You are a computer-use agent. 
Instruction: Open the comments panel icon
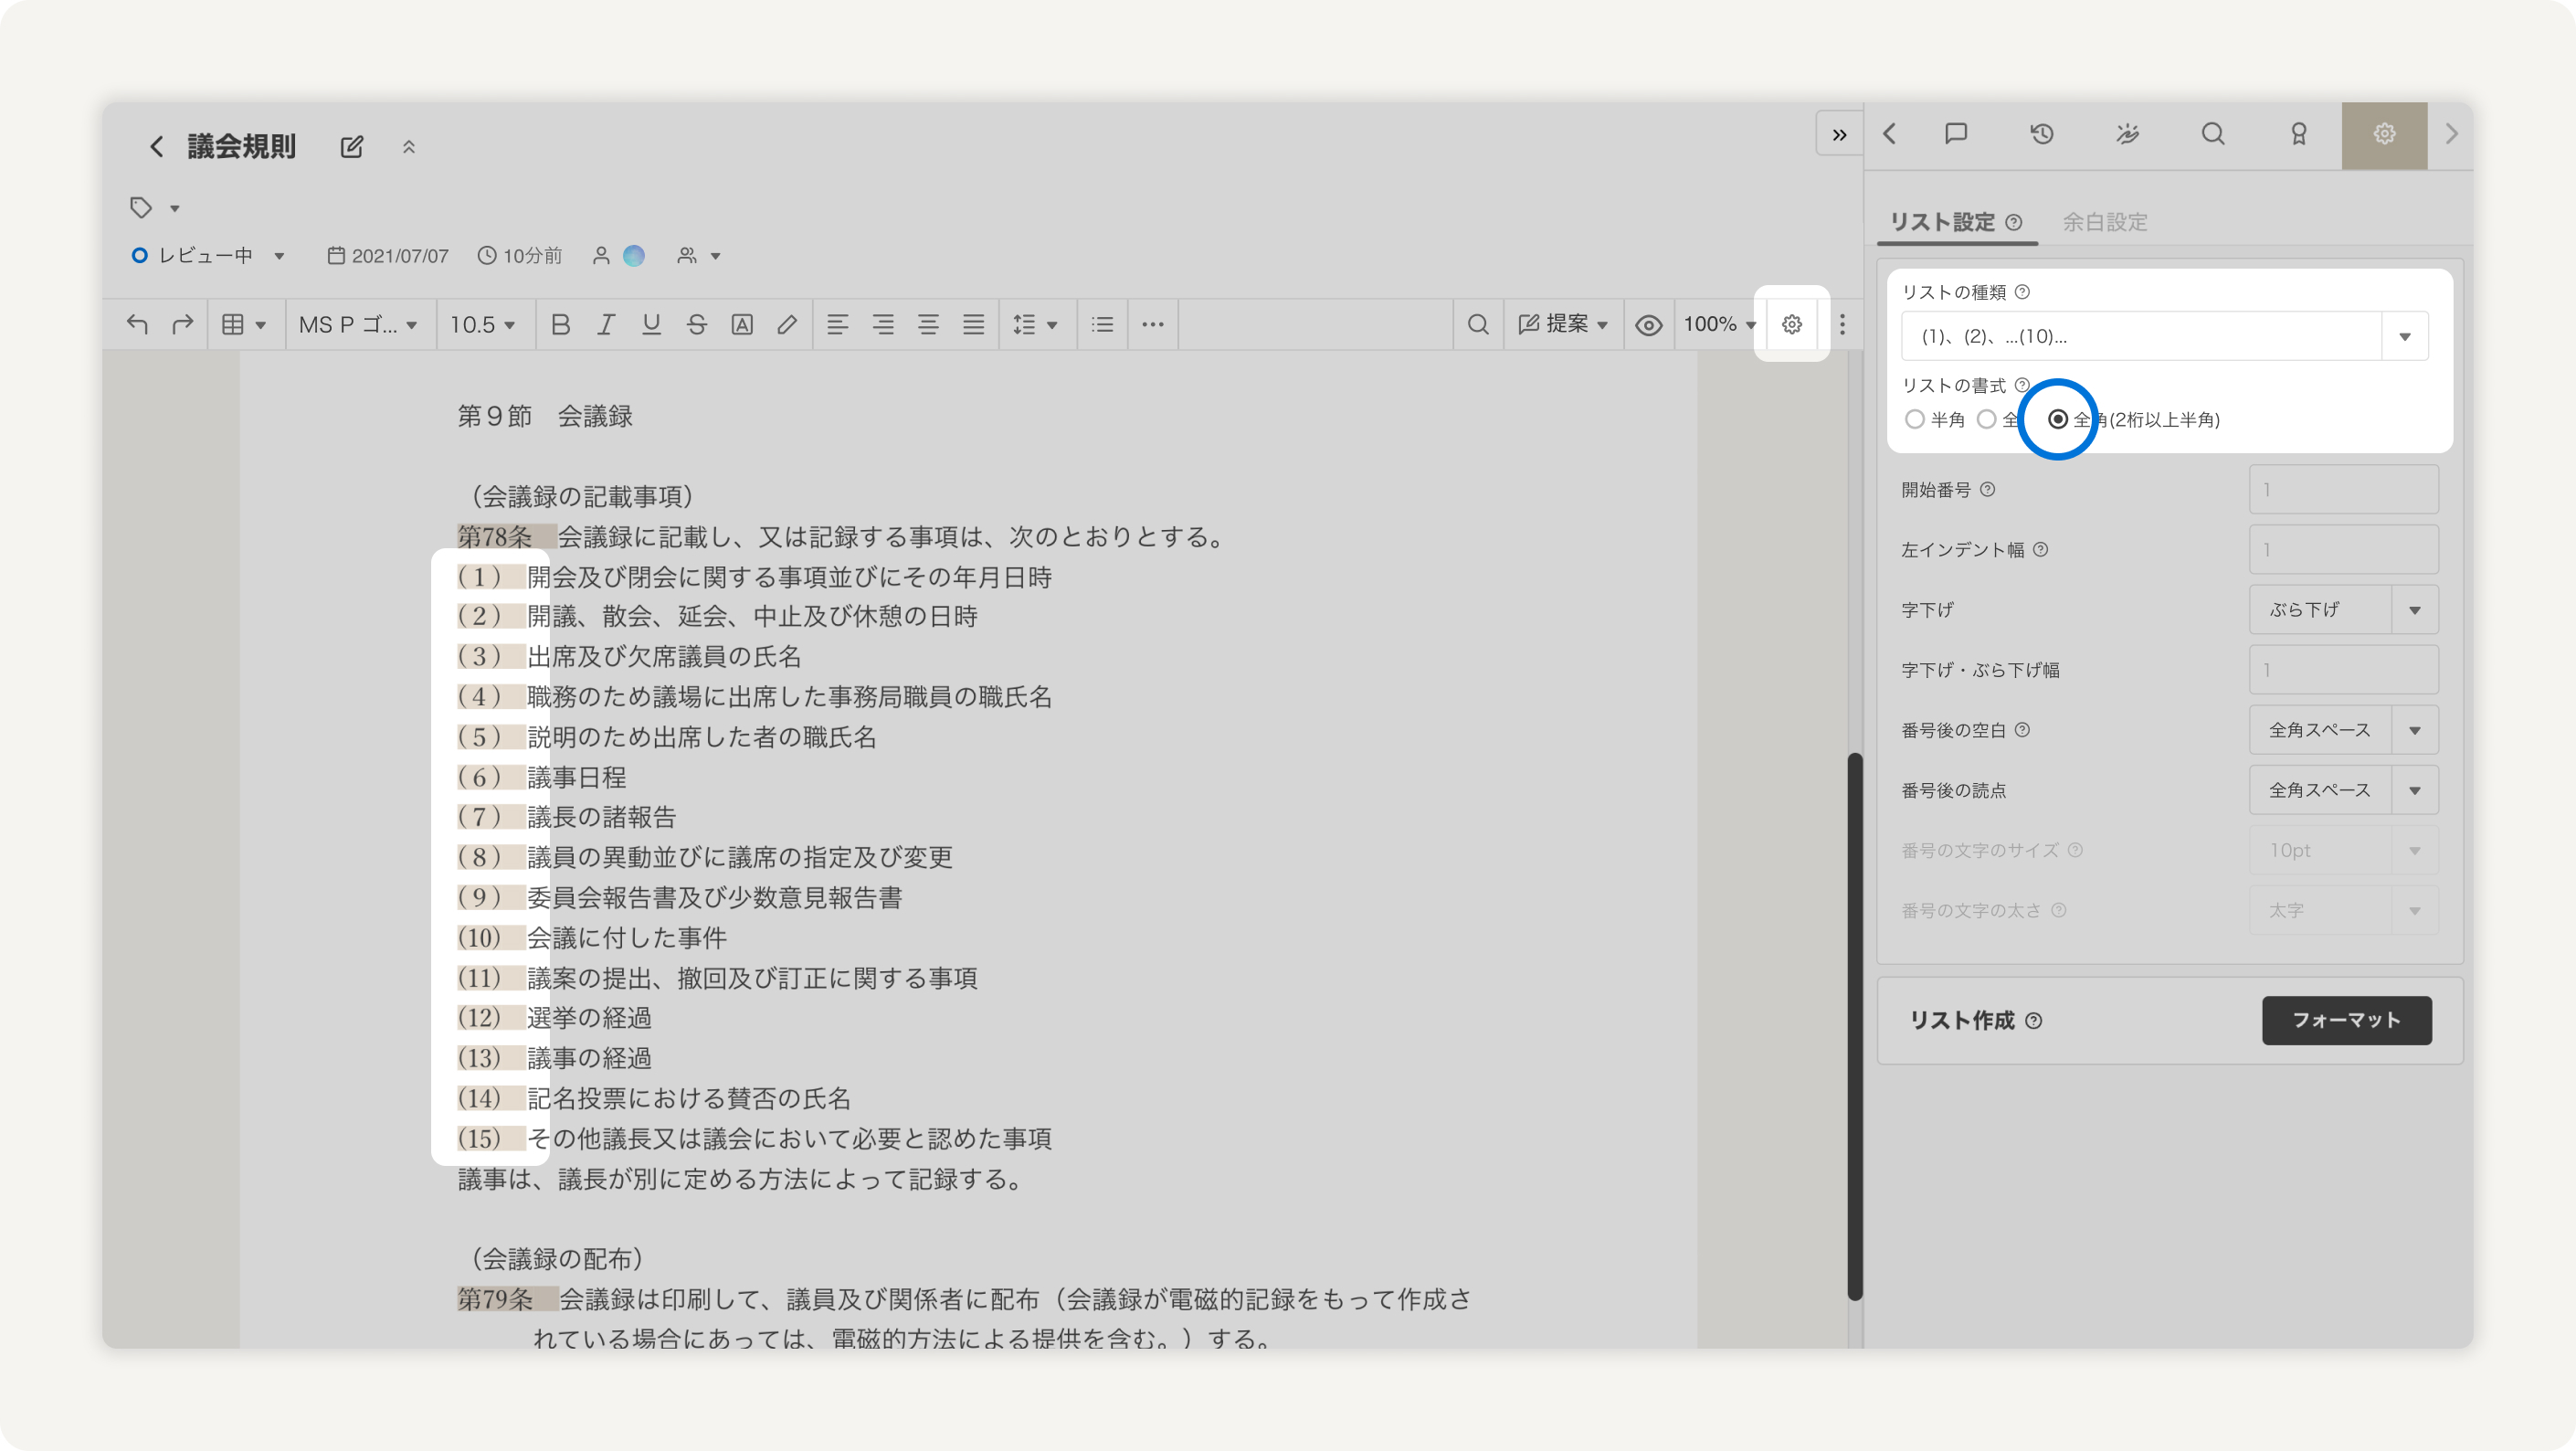pos(1956,134)
